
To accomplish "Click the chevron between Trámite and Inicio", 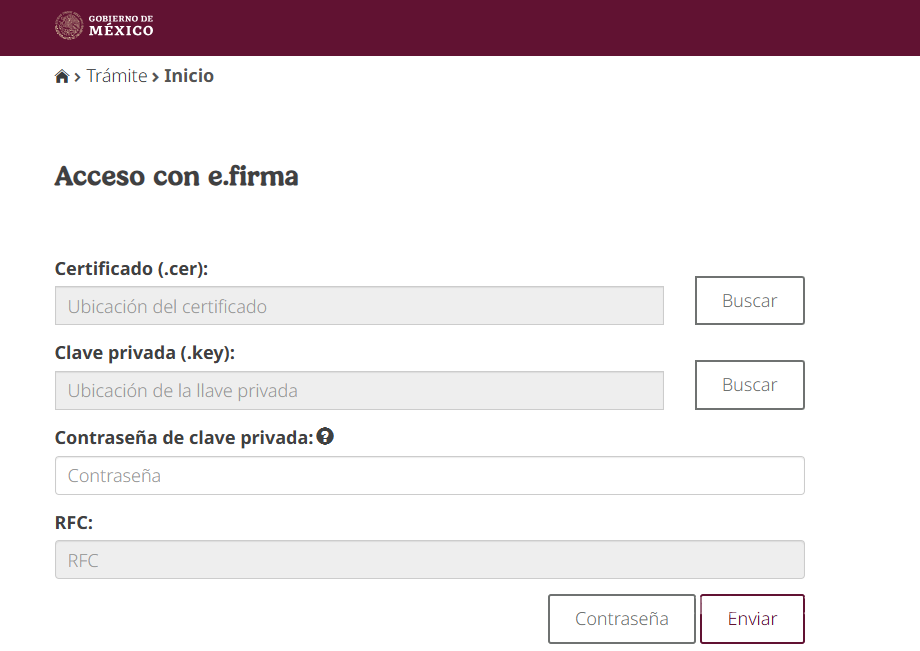I will pyautogui.click(x=156, y=77).
